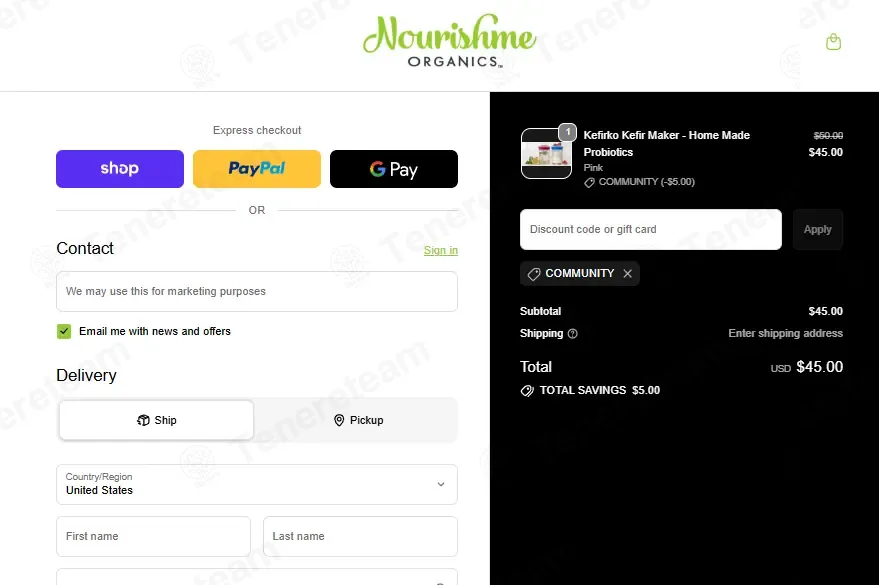Click the contact email input field

coord(257,291)
